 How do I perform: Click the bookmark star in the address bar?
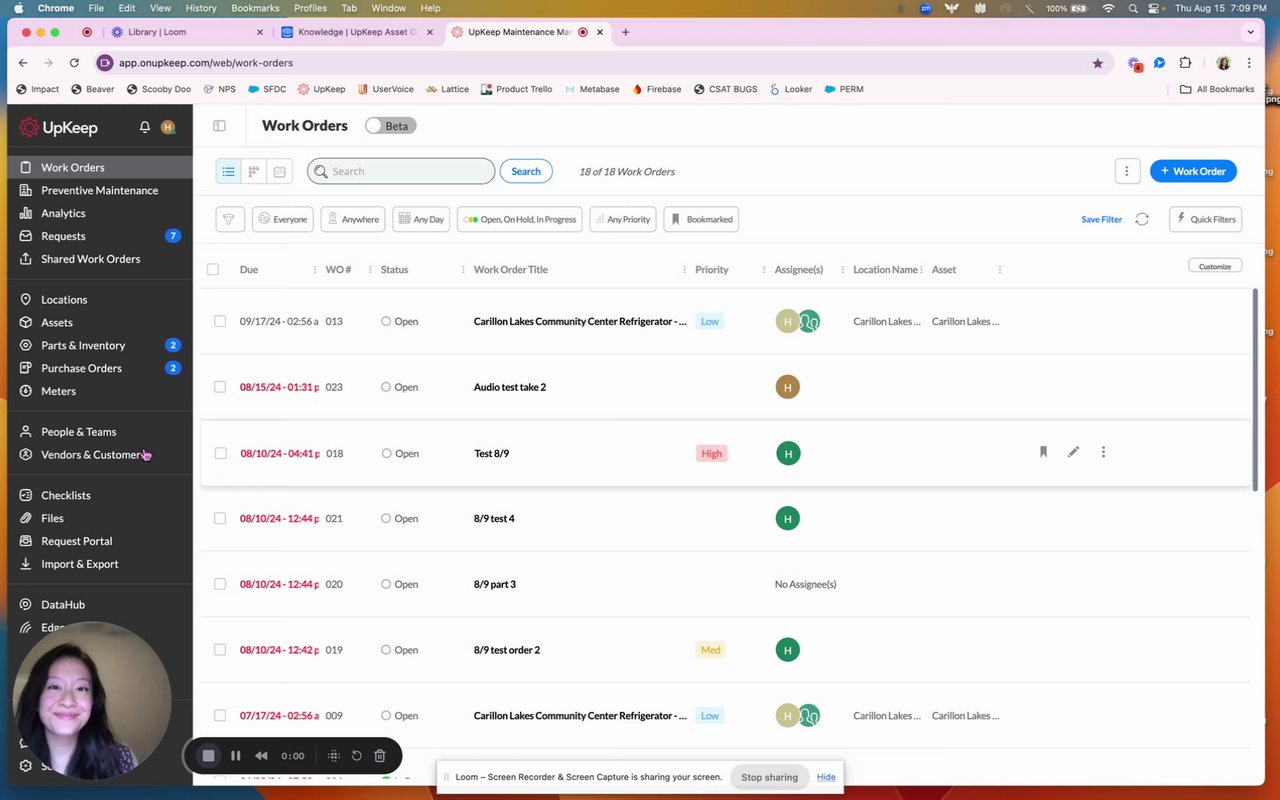click(1098, 63)
